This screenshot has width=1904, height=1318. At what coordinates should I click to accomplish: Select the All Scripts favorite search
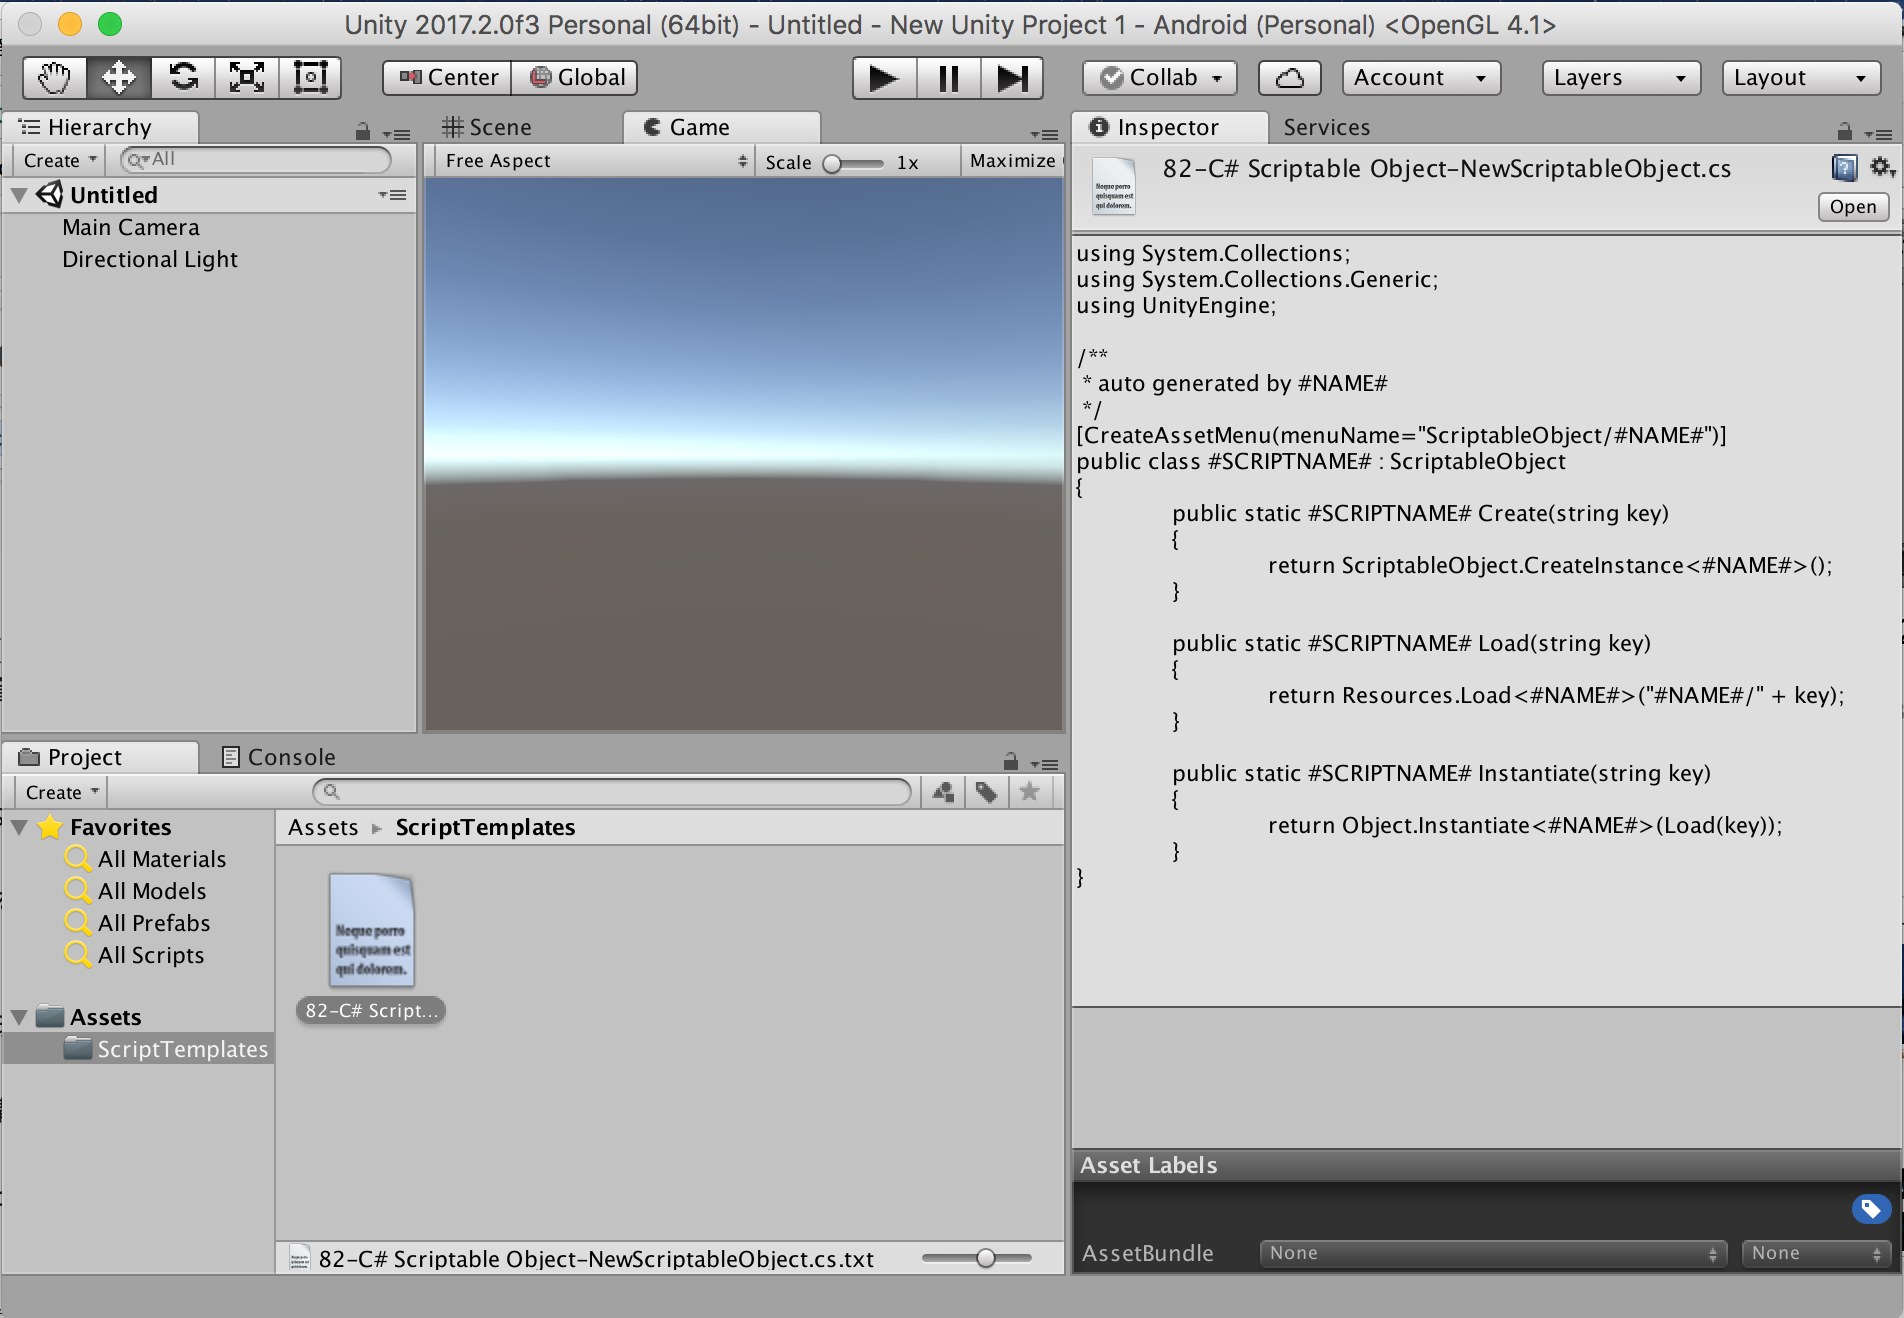coord(151,955)
